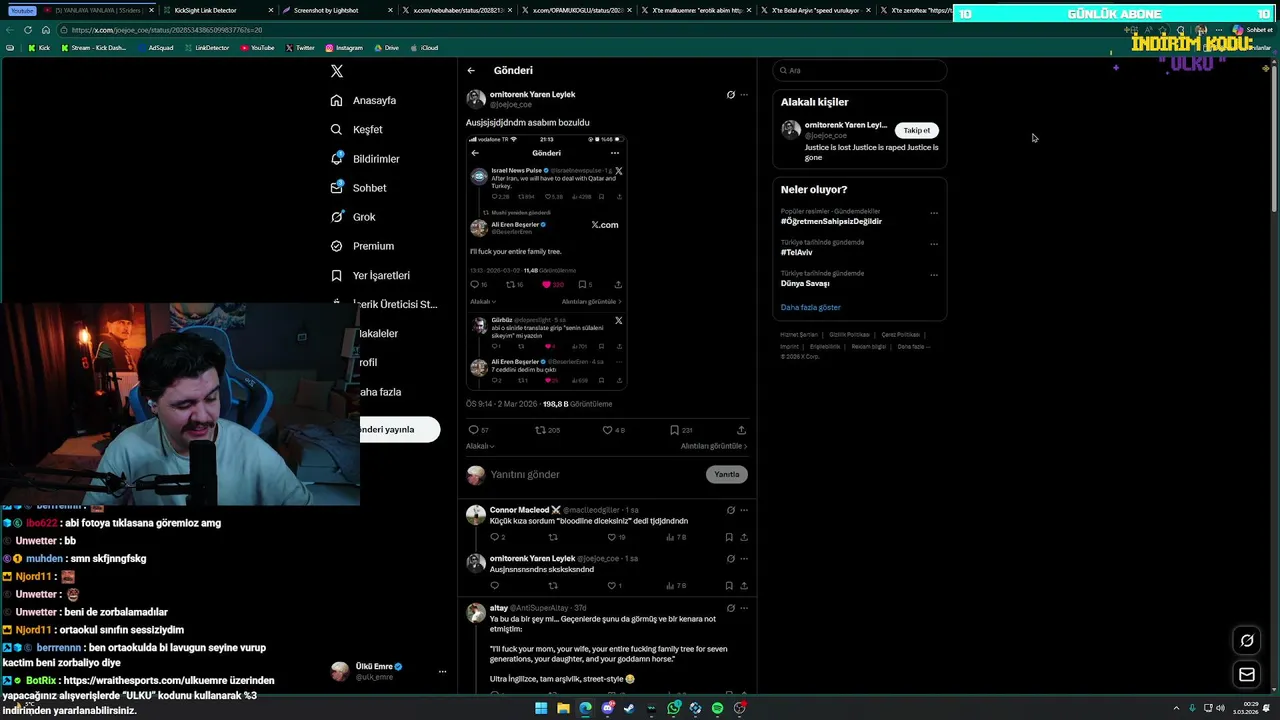Like ornitorenk's Ausjnsnsnsndns reply
Screen dimensions: 1280x720
[x=612, y=586]
